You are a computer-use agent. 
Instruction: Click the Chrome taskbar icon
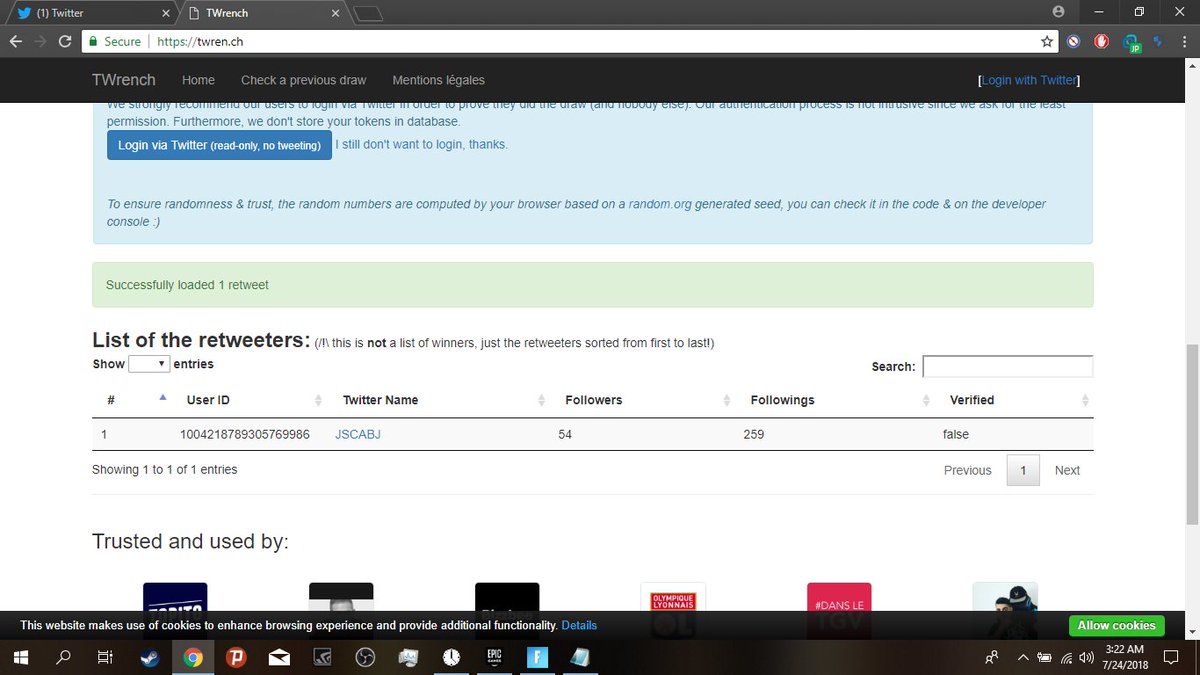click(x=193, y=657)
